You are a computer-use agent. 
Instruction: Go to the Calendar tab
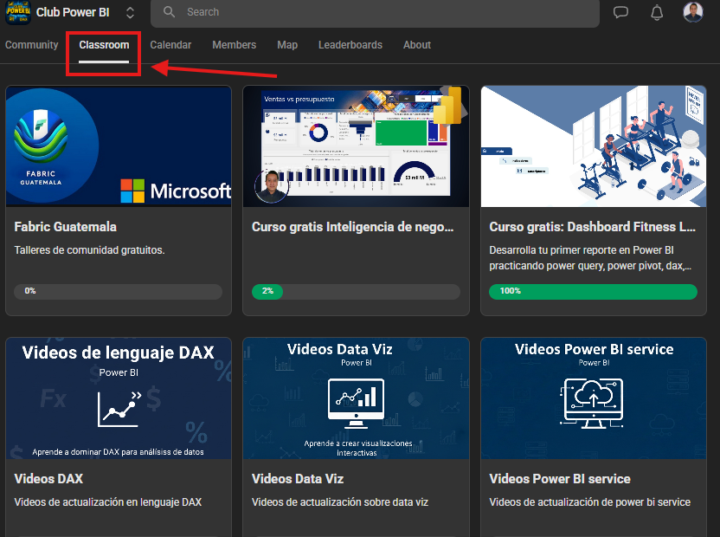pos(170,45)
